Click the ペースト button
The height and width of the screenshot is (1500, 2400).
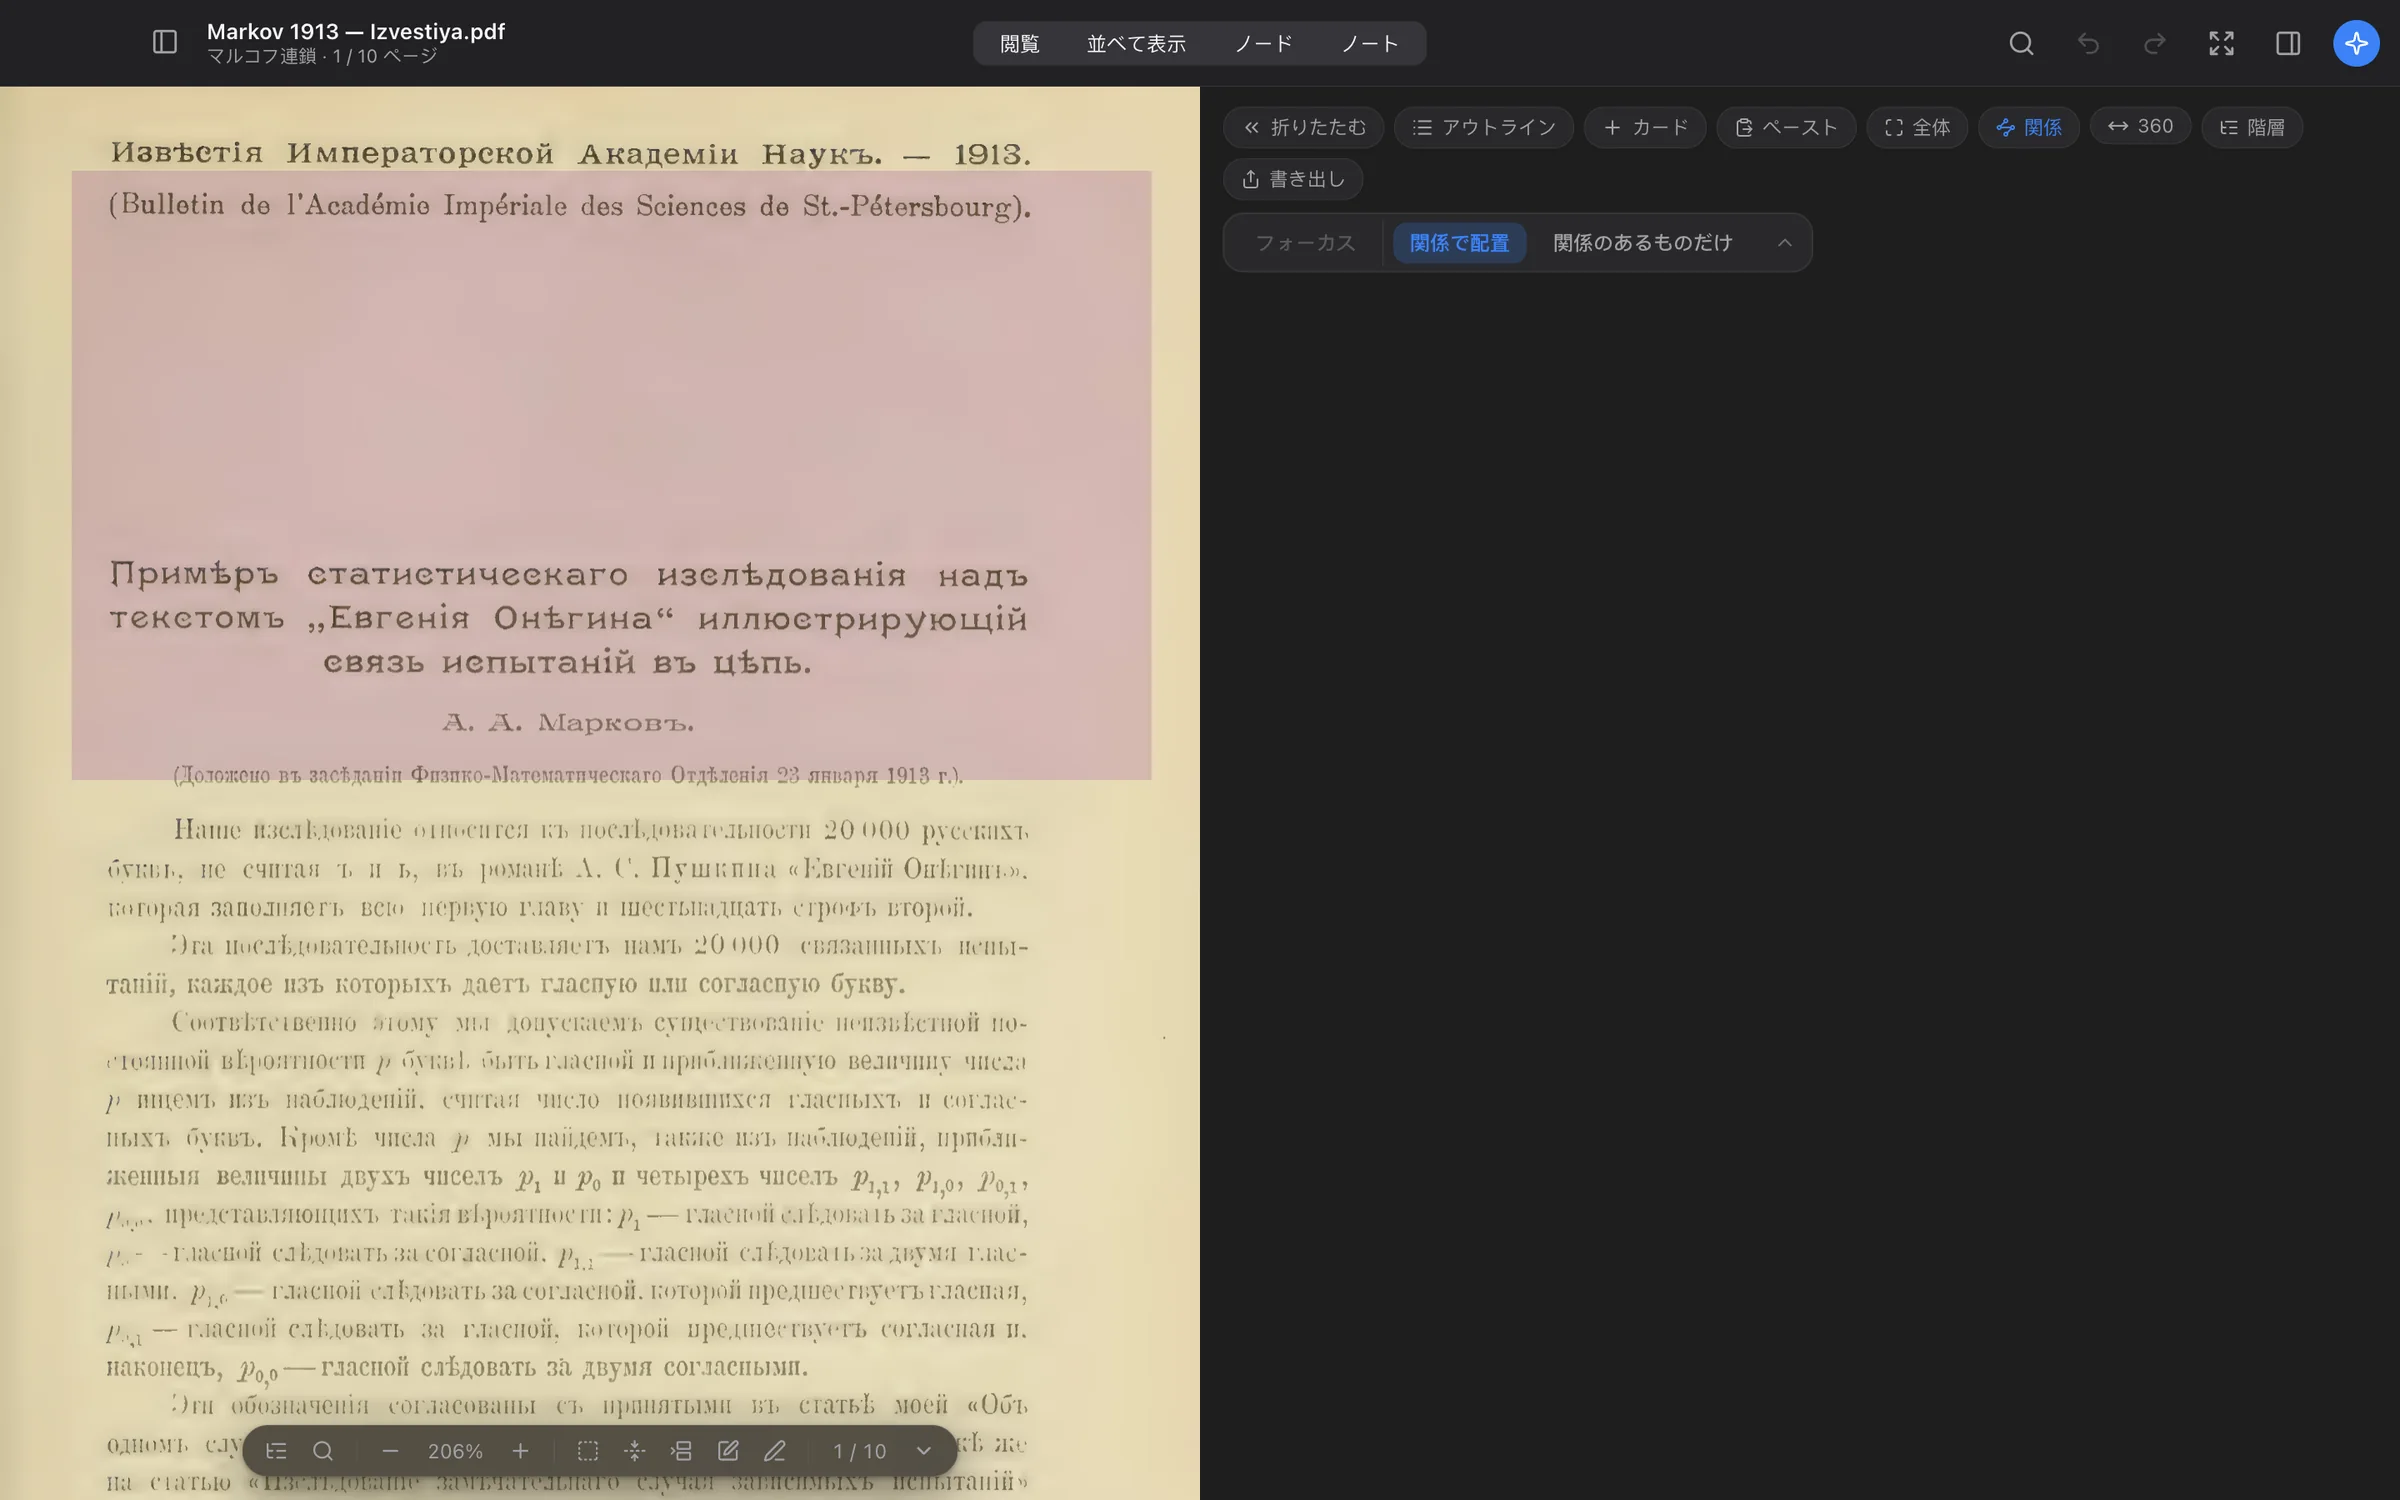1786,127
